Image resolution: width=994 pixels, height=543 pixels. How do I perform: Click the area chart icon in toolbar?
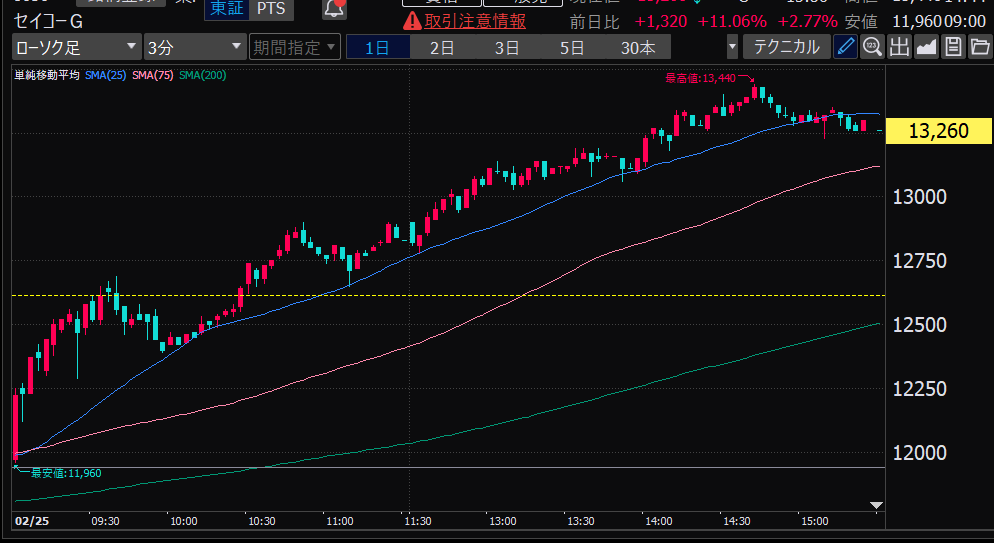[926, 46]
